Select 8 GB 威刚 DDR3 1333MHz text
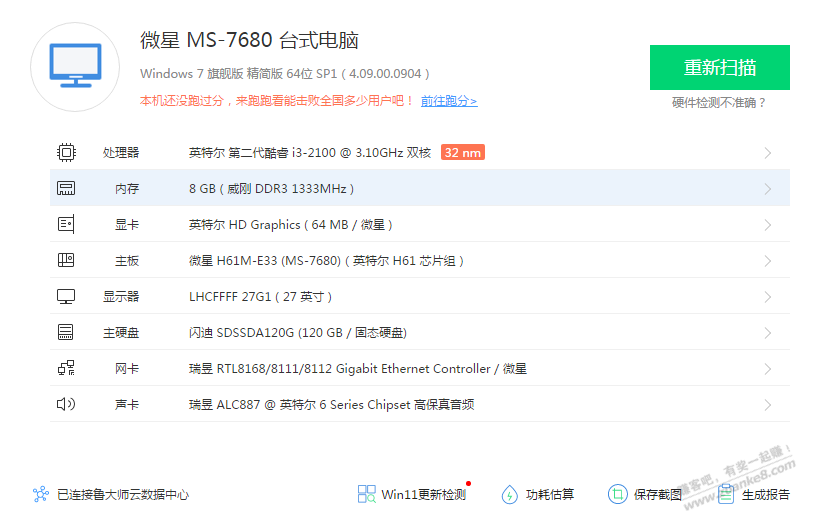Image resolution: width=820 pixels, height=530 pixels. (x=271, y=189)
